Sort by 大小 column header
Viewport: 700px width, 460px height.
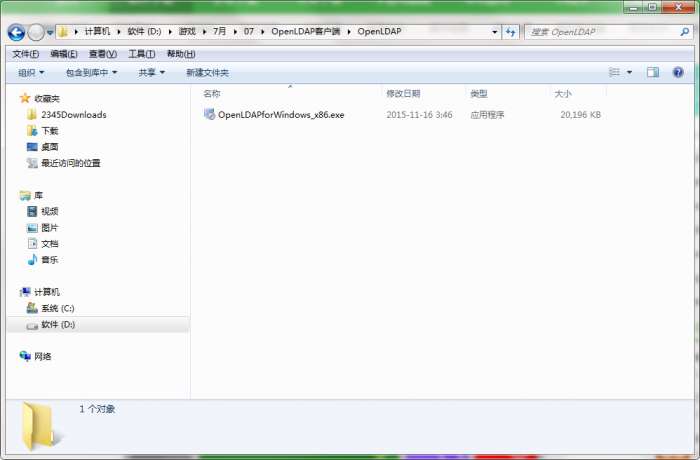pos(562,94)
